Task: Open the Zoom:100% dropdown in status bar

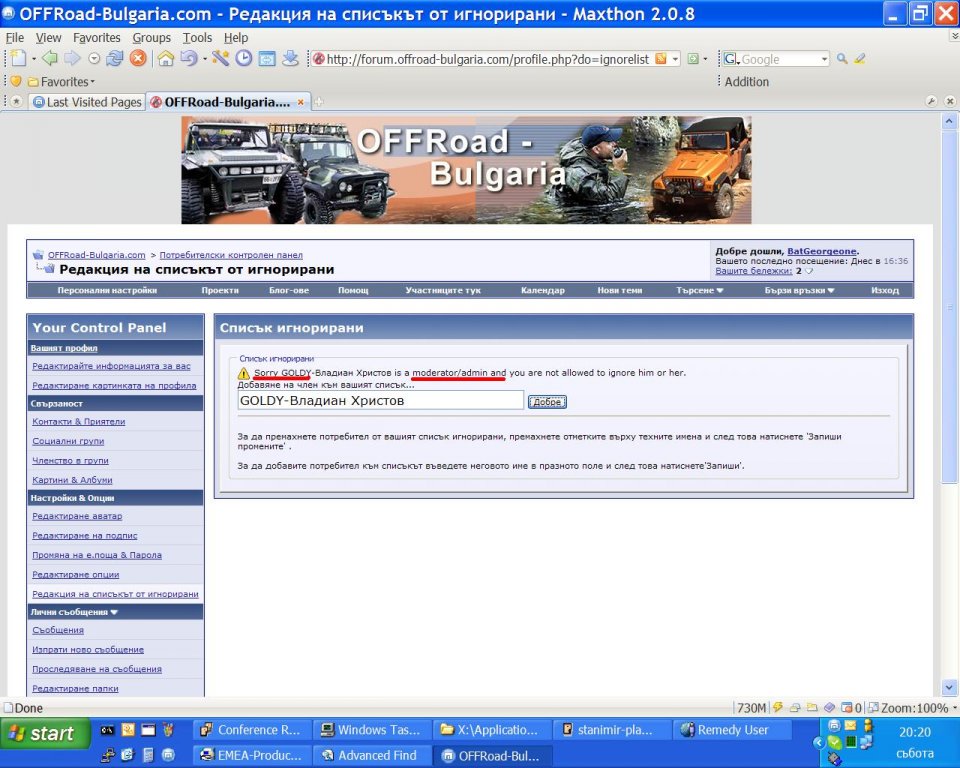Action: [x=911, y=708]
